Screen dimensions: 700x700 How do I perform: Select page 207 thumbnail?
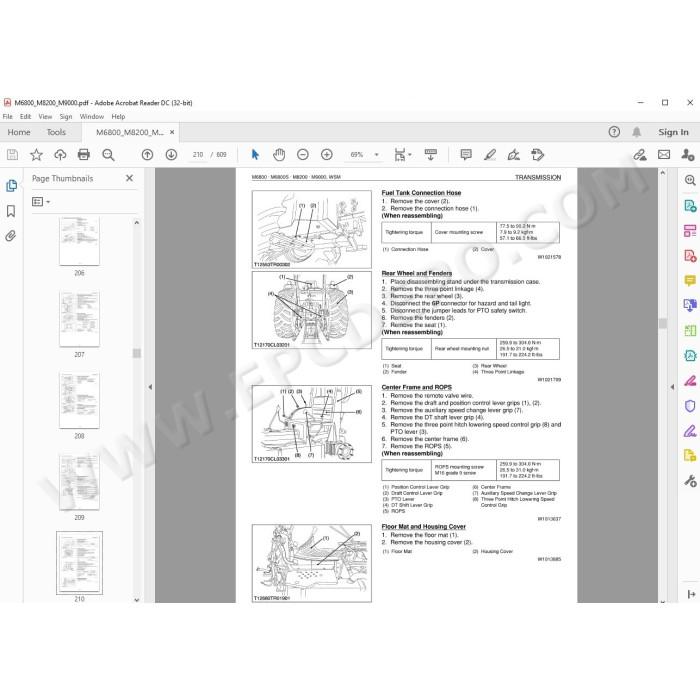[79, 319]
